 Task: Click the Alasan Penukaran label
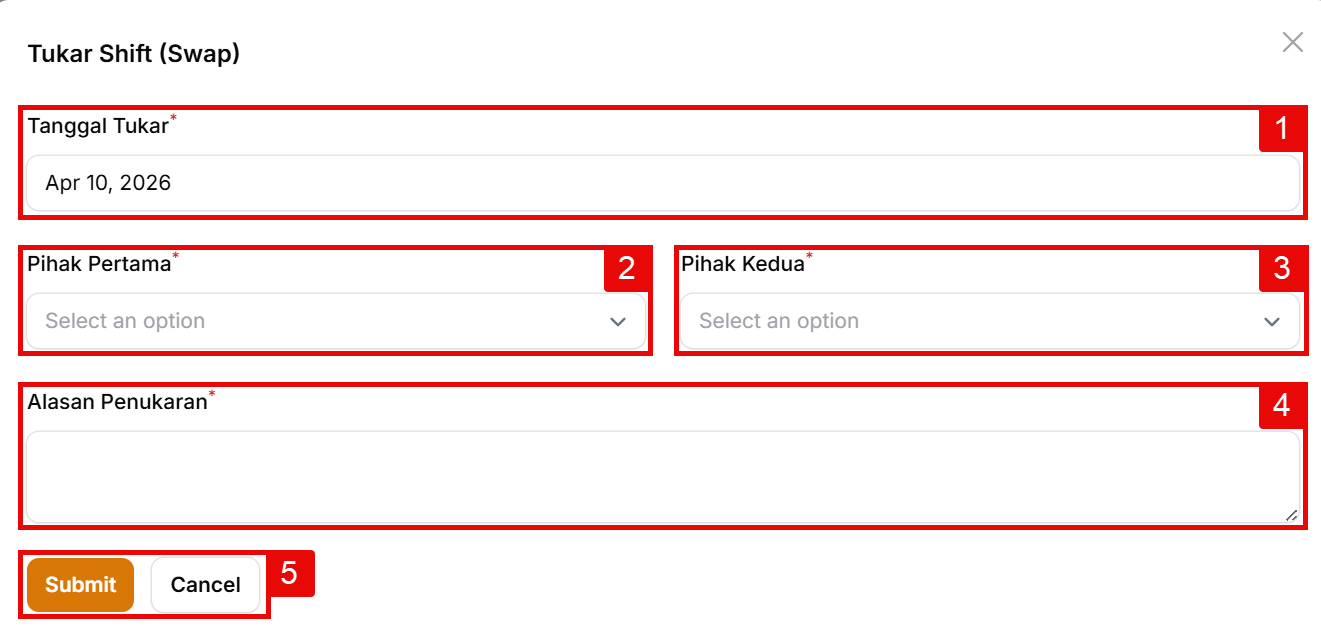(117, 403)
